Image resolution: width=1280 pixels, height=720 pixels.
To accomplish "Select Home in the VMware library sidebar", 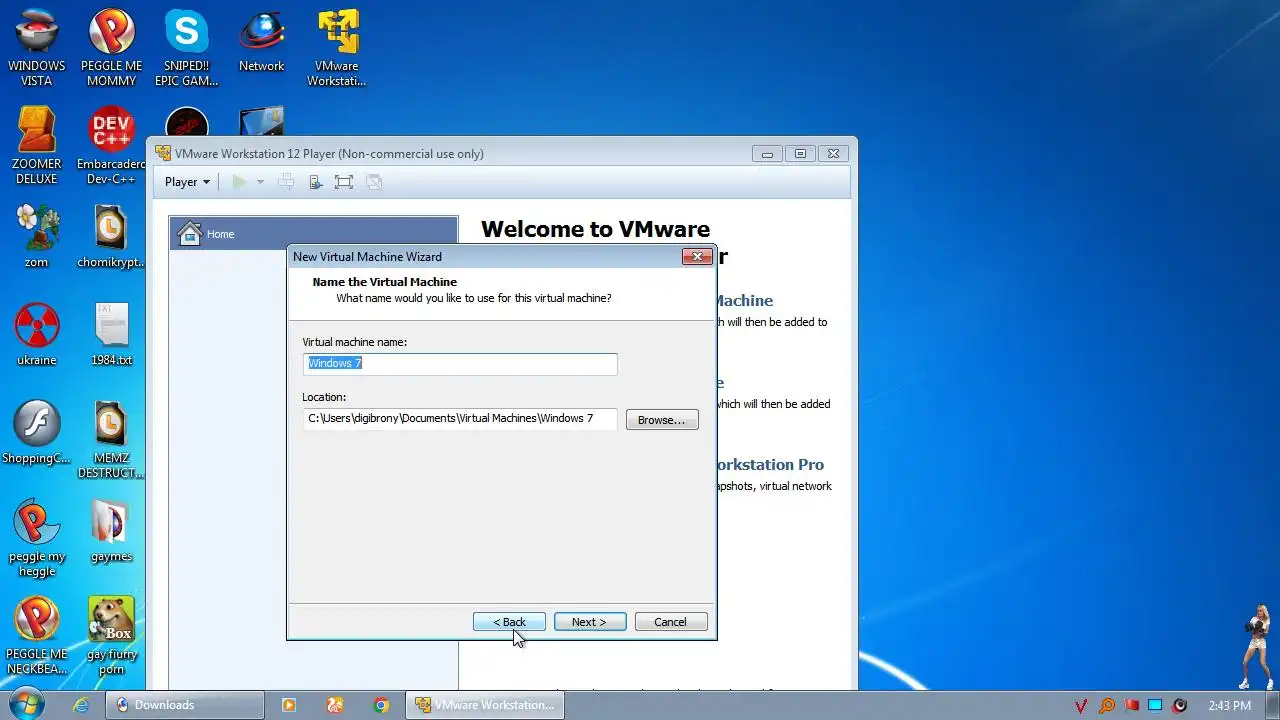I will (x=313, y=234).
